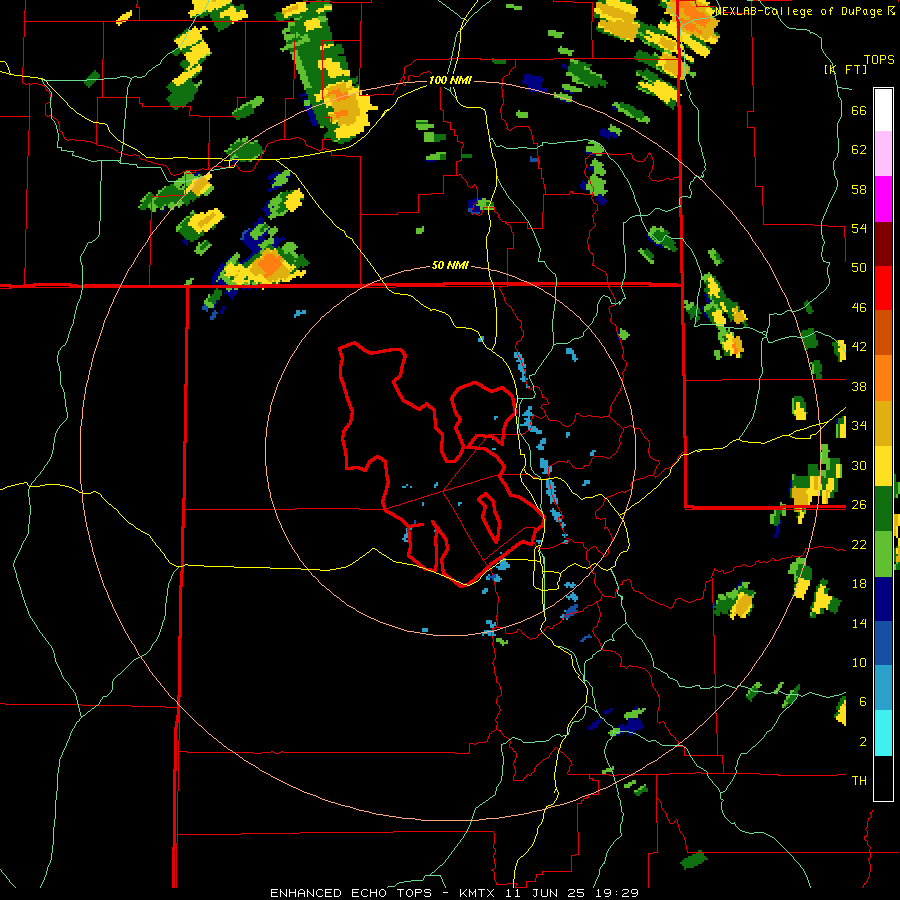900x900 pixels.
Task: Click the light green legend swatch
Action: point(883,556)
